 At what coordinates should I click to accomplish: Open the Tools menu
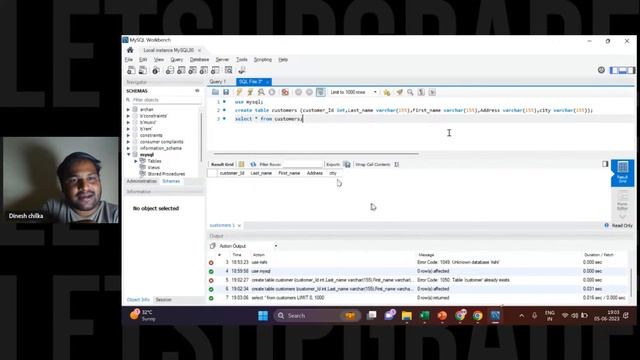242,60
